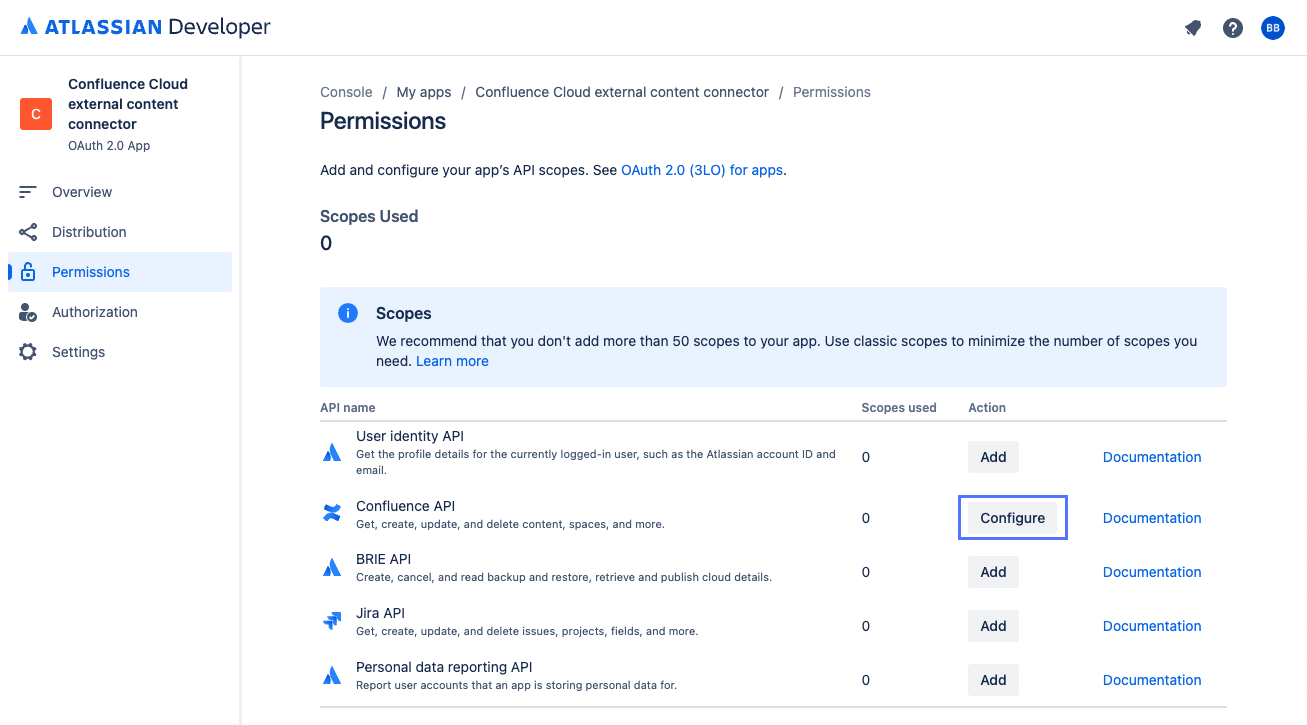Open Confluence API Documentation link

pos(1152,518)
